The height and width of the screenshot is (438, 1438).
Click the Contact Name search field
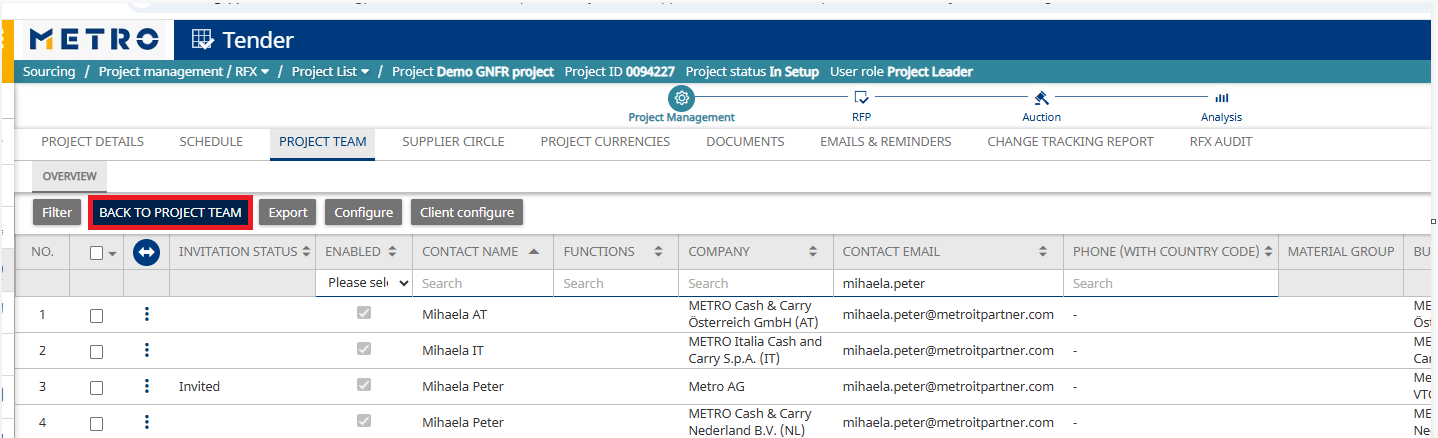coord(483,283)
